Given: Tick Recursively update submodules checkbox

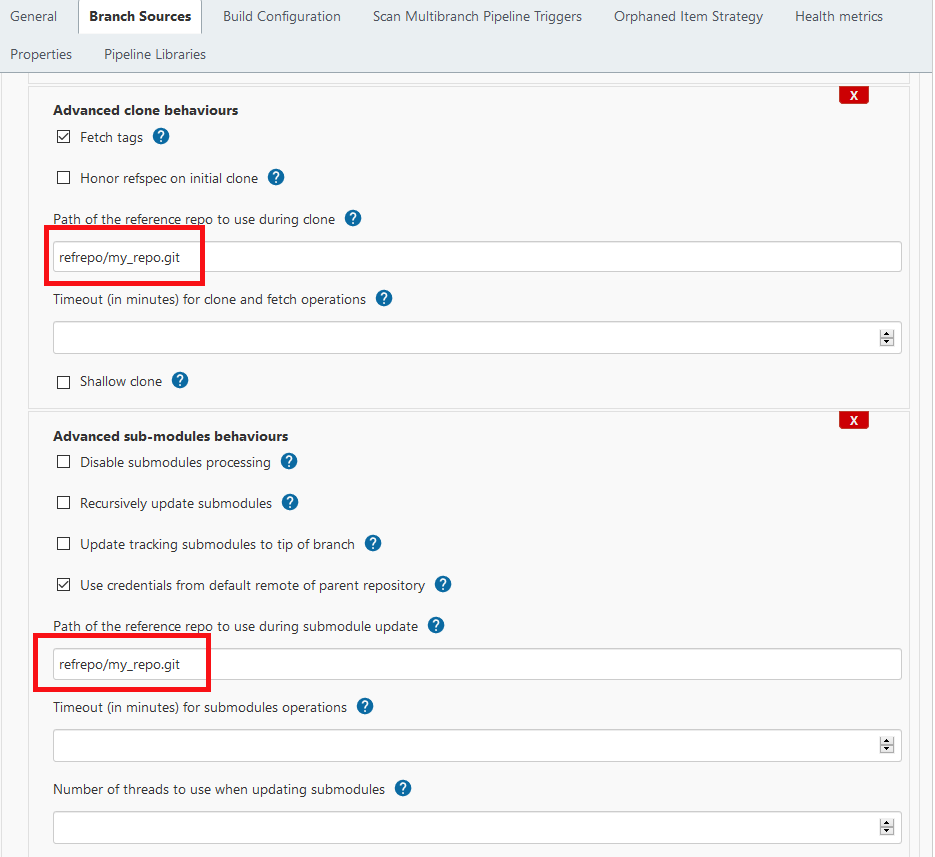Looking at the screenshot, I should 64,503.
